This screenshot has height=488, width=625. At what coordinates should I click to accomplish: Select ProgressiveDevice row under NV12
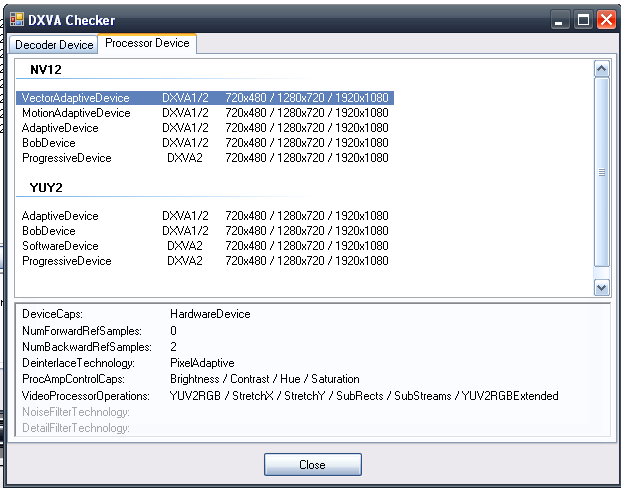(x=205, y=158)
